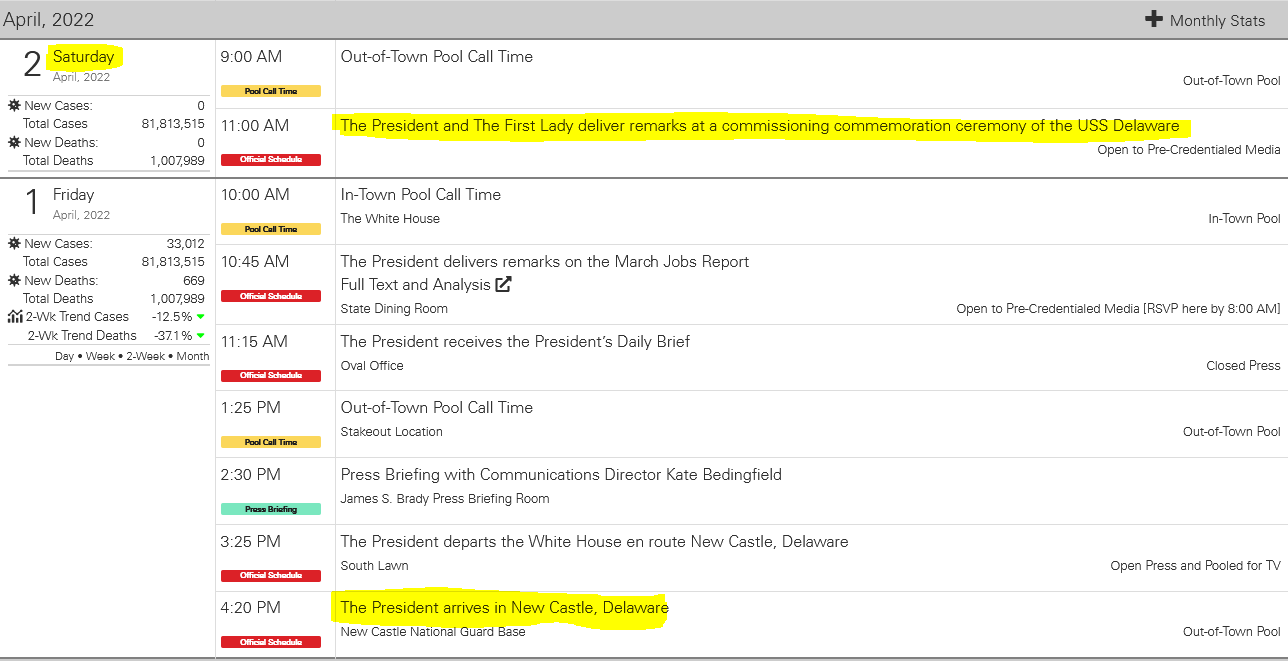Click the Official Schedule badge under 11:15 AM
The height and width of the screenshot is (661, 1288).
click(271, 376)
